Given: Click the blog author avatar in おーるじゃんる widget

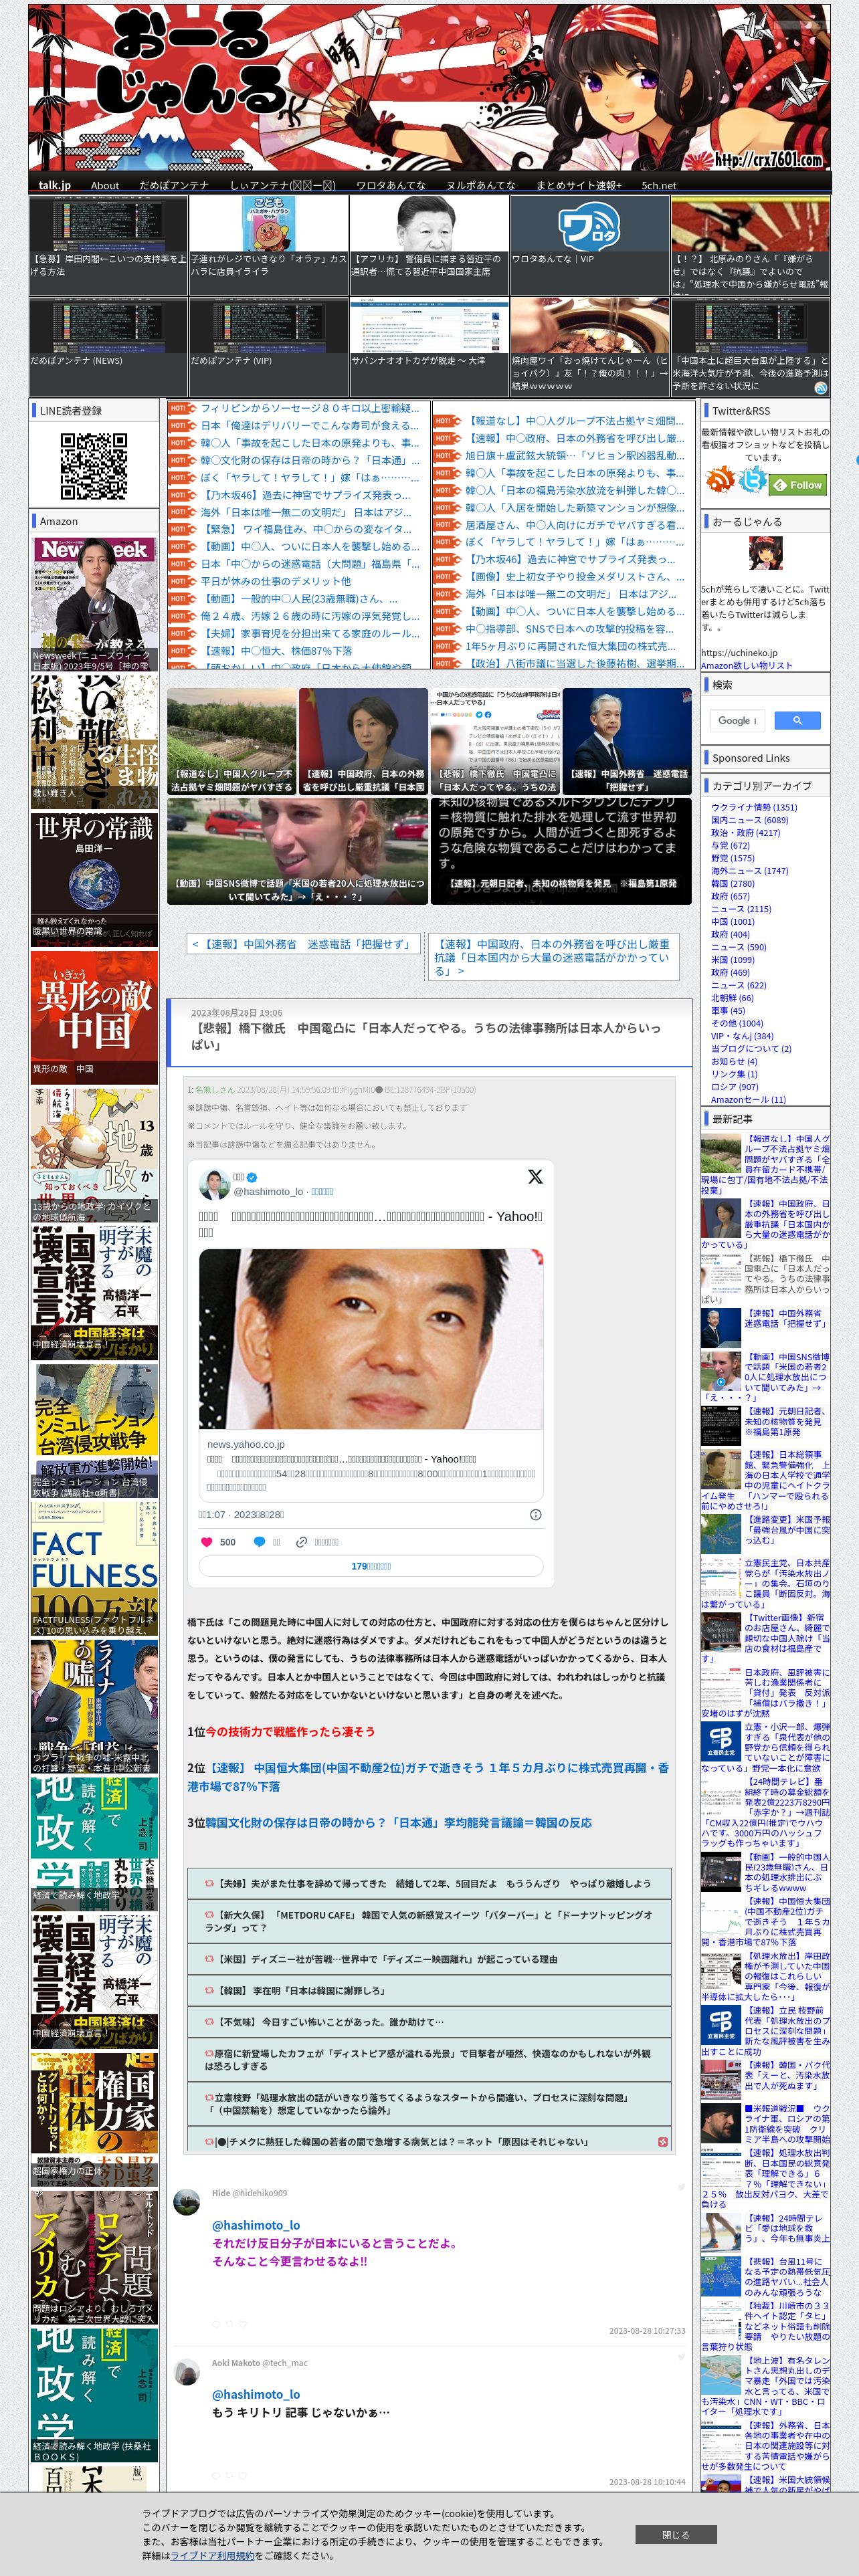Looking at the screenshot, I should [x=766, y=553].
